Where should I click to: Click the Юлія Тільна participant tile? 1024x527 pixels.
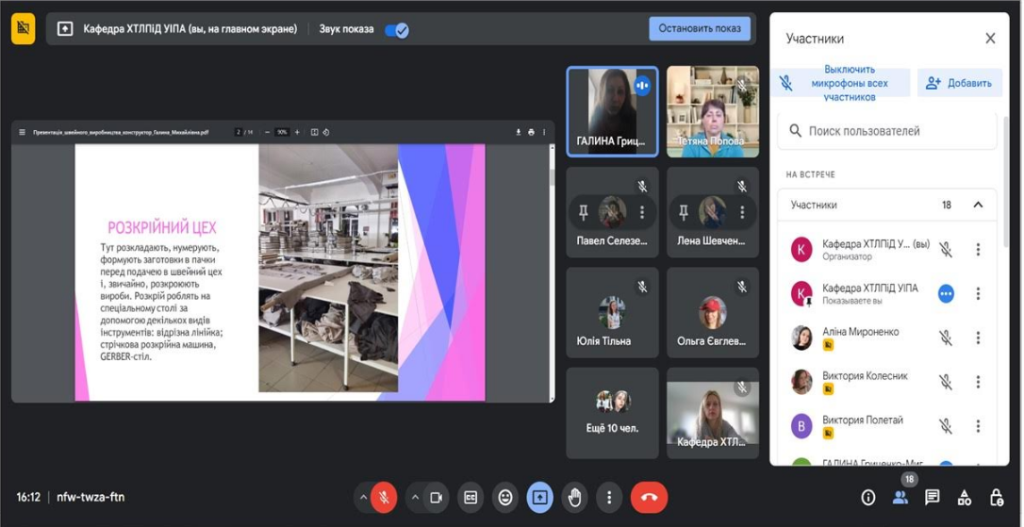coord(612,312)
